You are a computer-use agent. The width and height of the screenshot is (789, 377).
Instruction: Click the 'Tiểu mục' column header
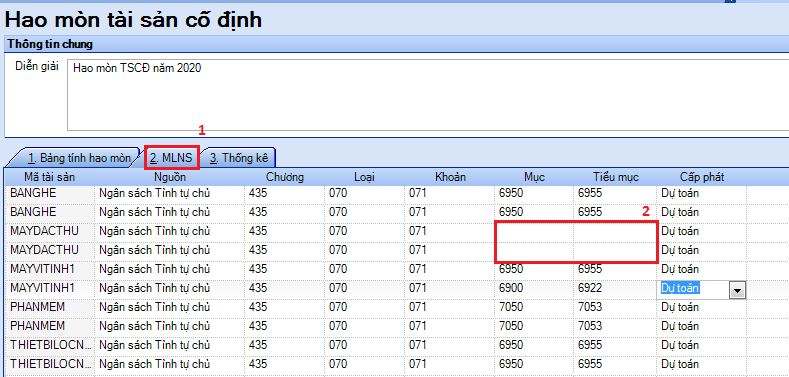click(615, 177)
